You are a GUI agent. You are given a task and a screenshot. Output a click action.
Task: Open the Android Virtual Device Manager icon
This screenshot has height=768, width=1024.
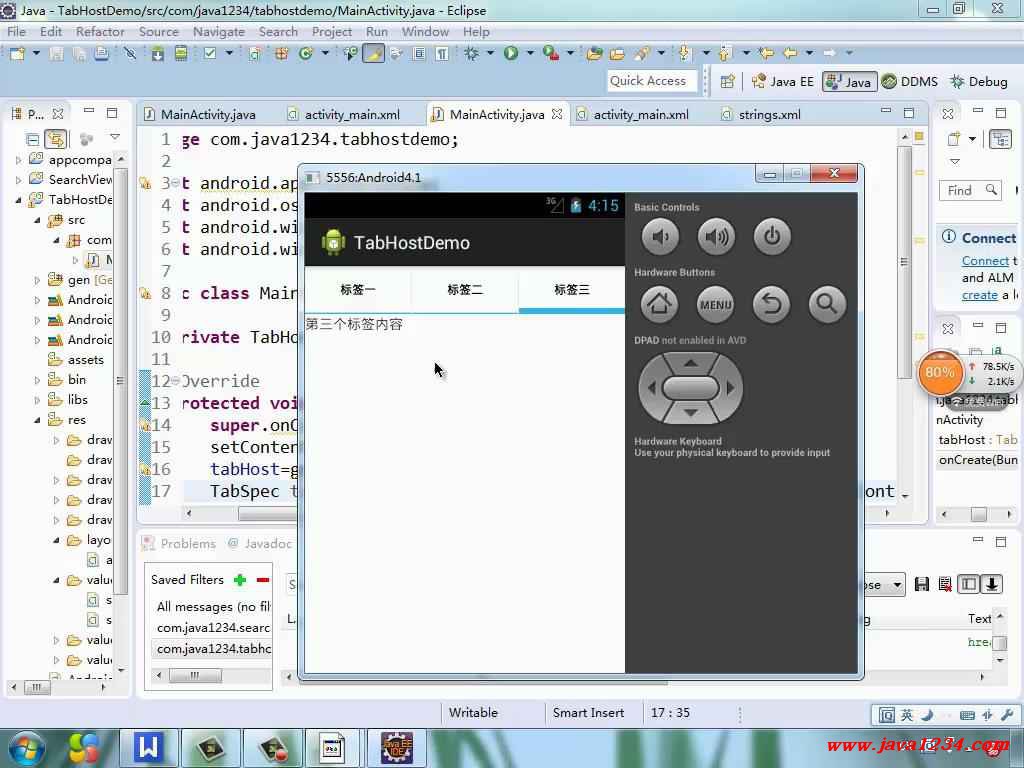coord(181,53)
